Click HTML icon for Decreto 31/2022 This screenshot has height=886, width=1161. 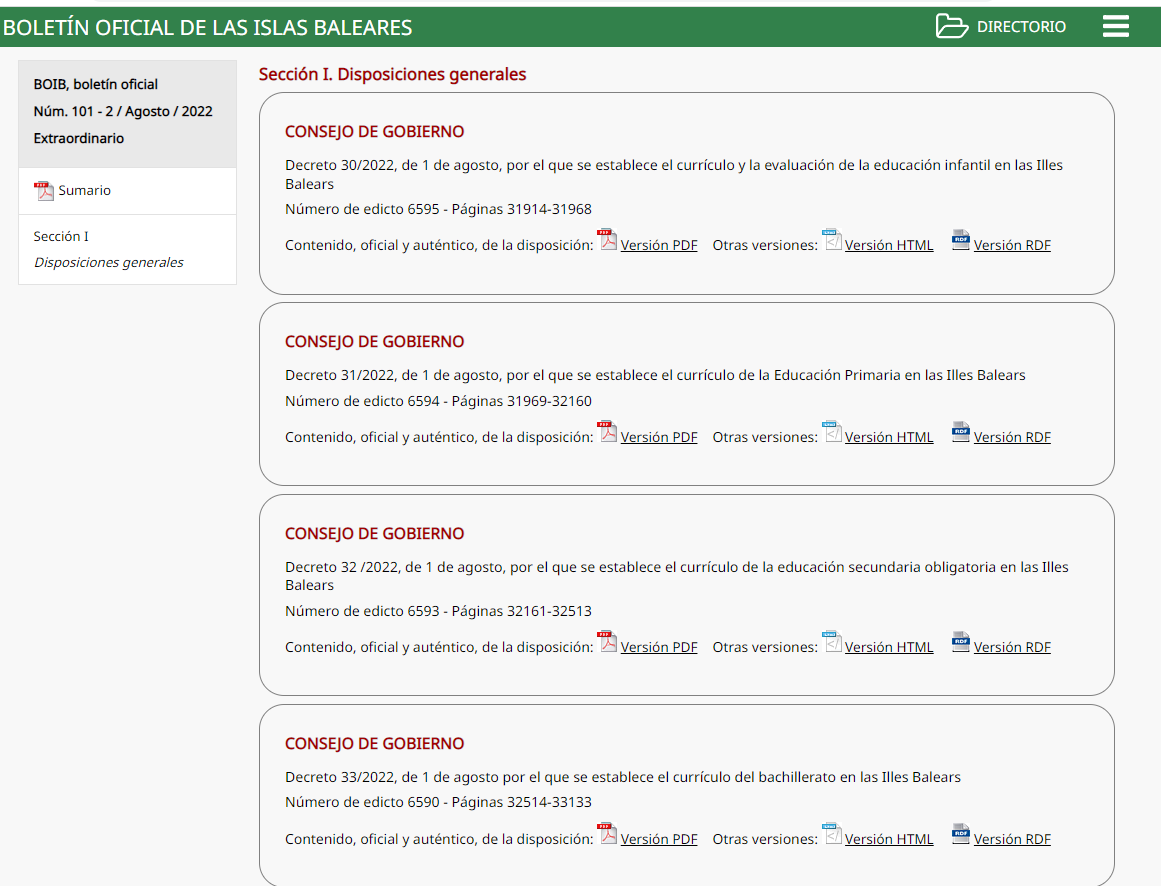tap(832, 432)
